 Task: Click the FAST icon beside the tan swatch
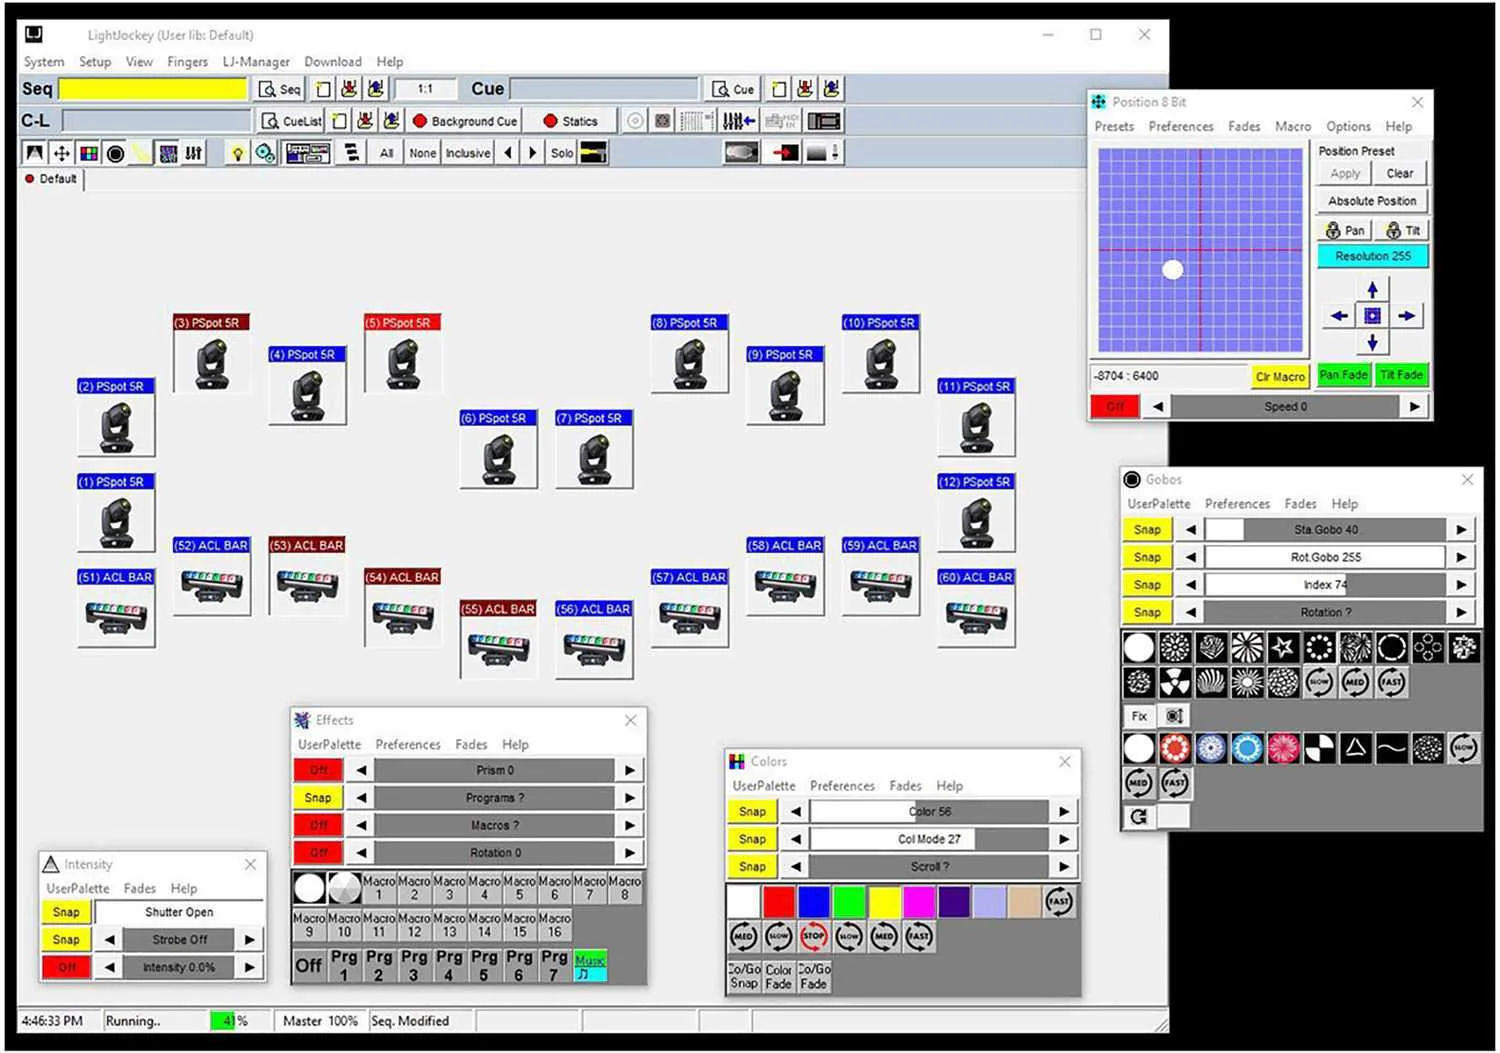point(1059,902)
